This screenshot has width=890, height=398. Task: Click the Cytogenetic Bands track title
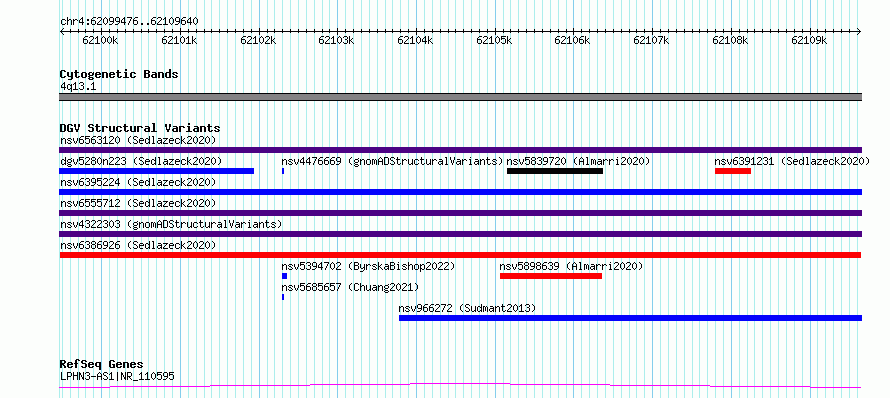[119, 74]
